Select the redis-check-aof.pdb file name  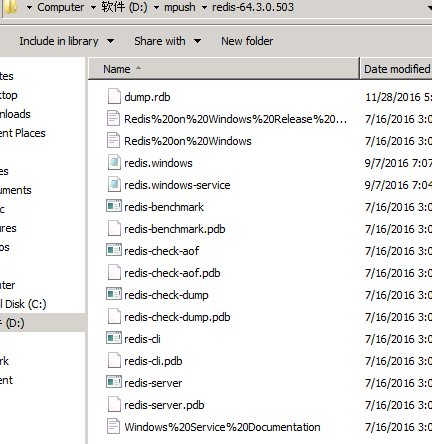[172, 273]
